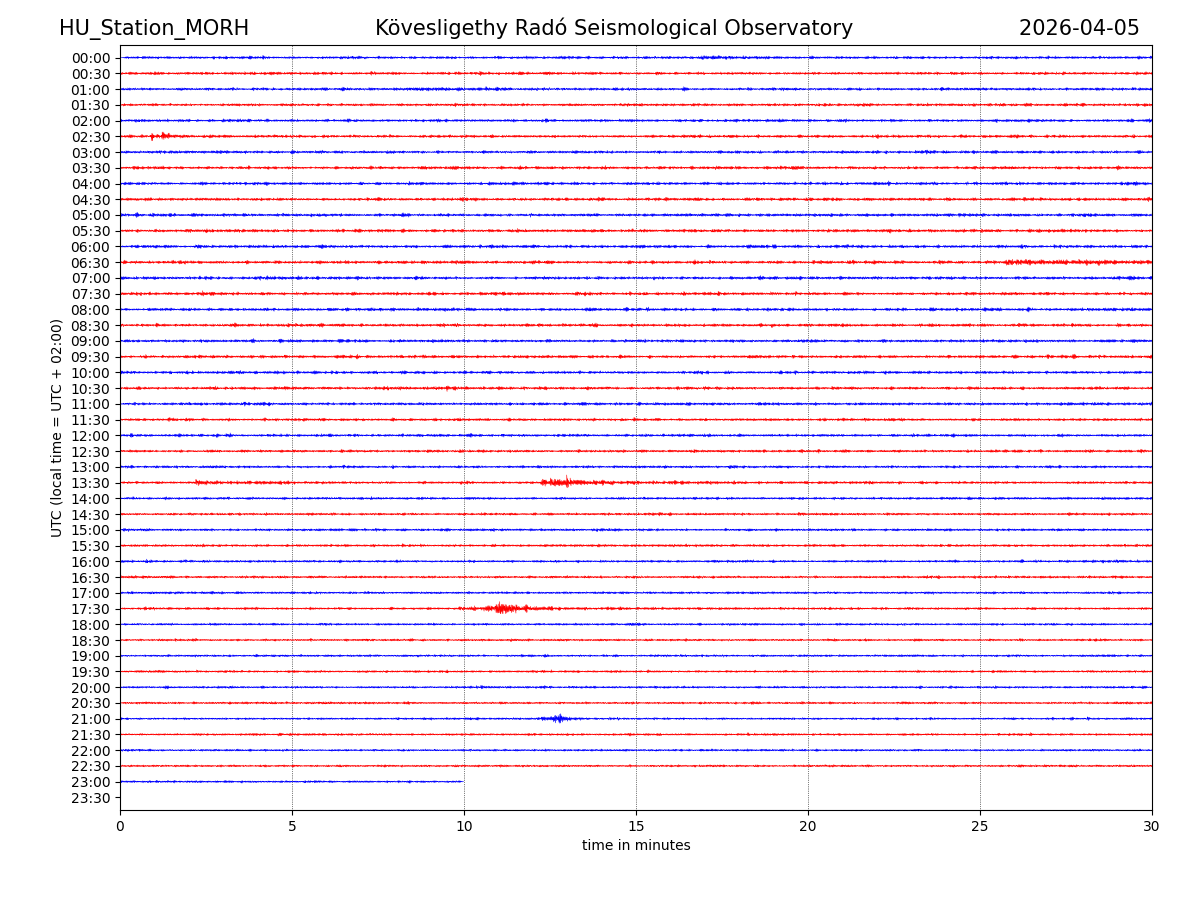Click the 09:30 row time label
Image resolution: width=1200 pixels, height=900 pixels.
[x=91, y=357]
